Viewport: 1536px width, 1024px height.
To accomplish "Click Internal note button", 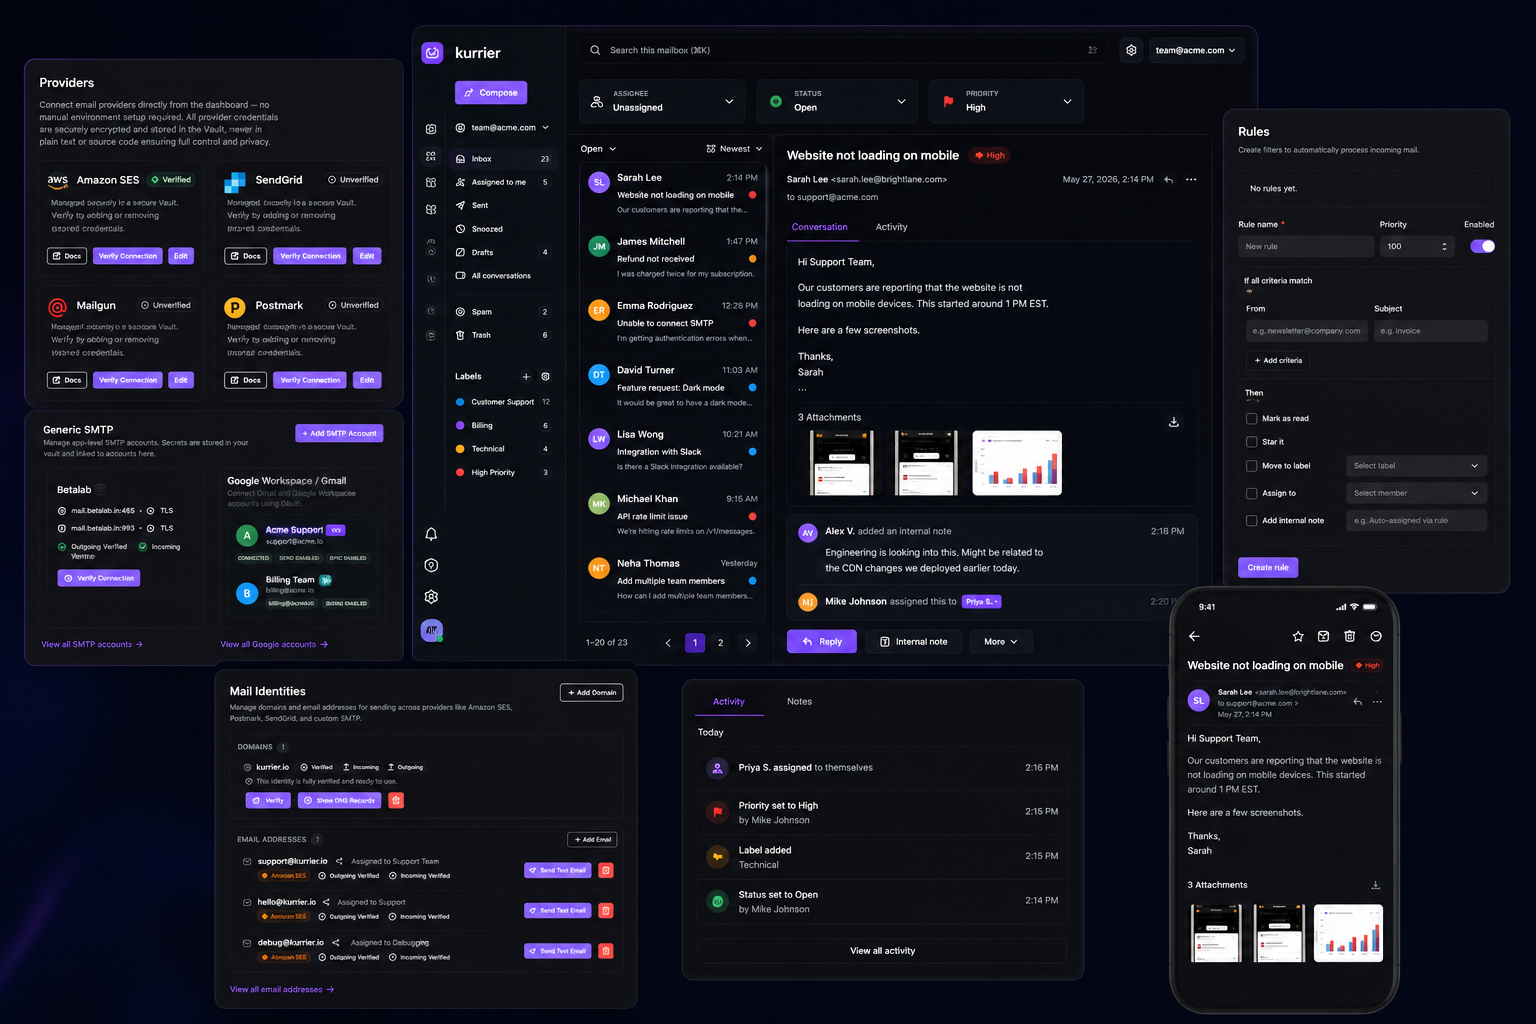I will point(913,642).
